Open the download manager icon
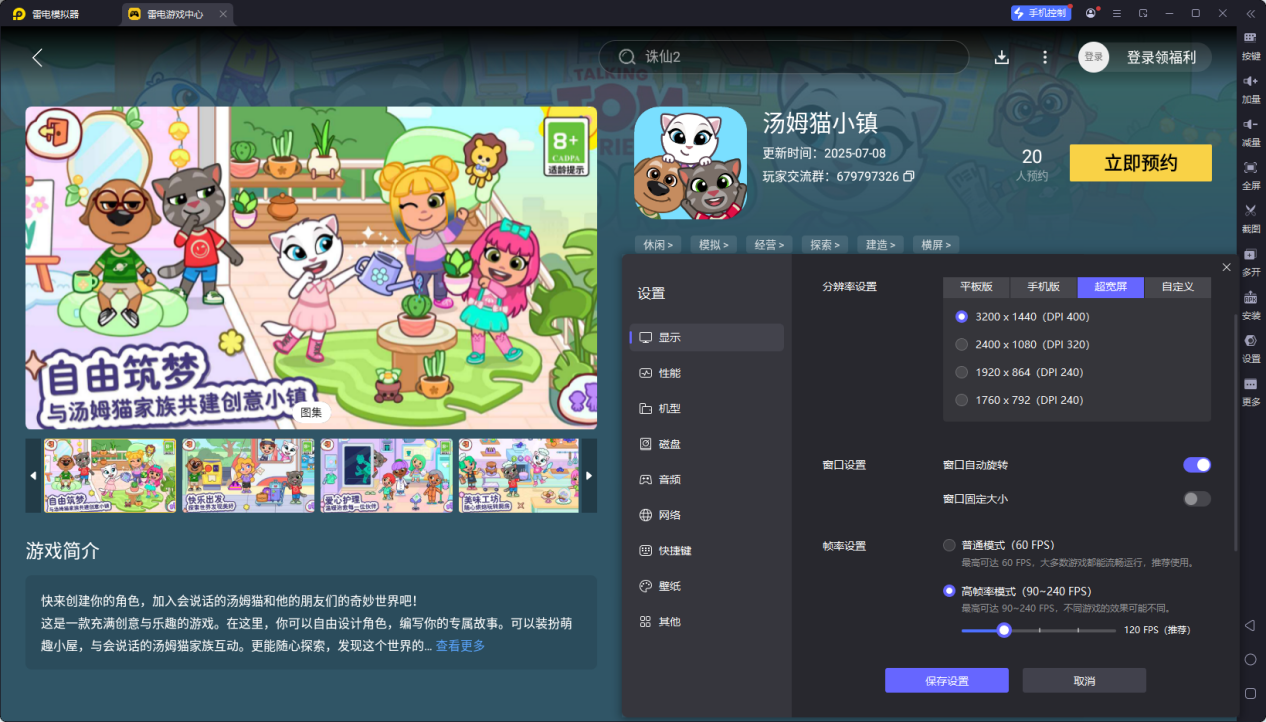Image resolution: width=1266 pixels, height=722 pixels. point(1002,57)
